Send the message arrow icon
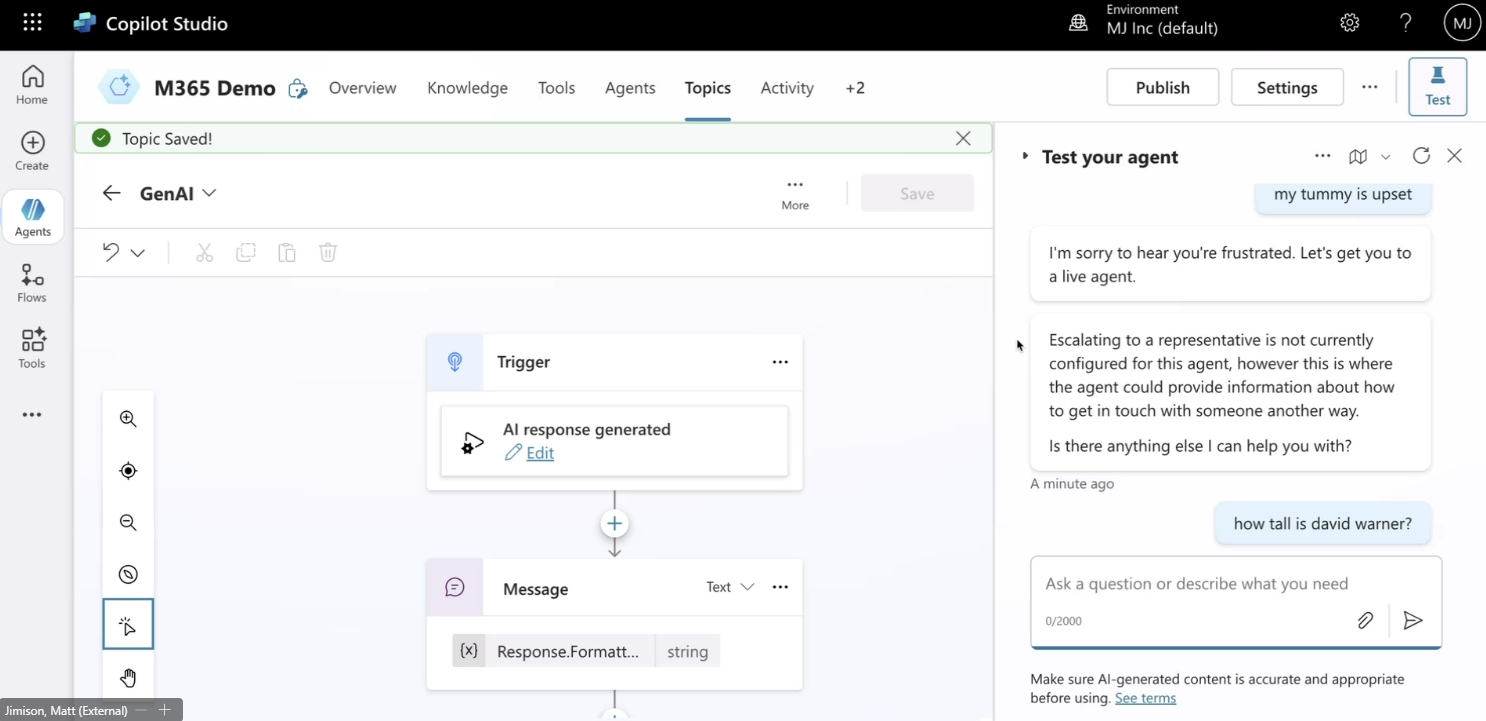1486x721 pixels. coord(1413,621)
